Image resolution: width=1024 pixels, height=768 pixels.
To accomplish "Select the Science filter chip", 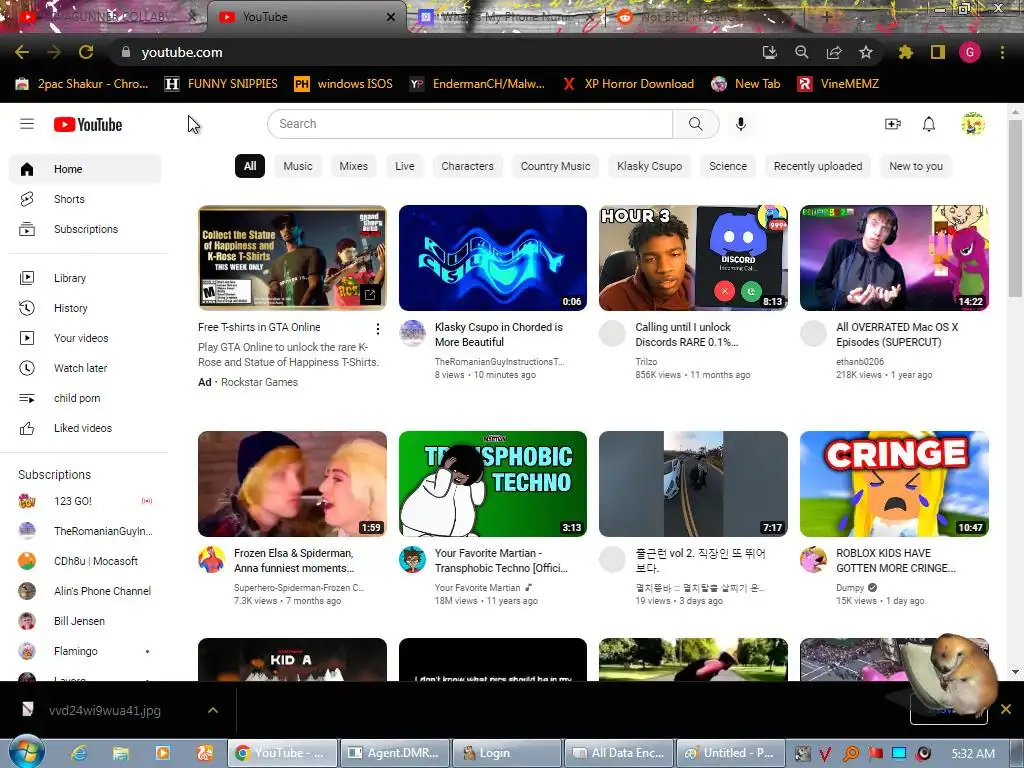I will point(728,166).
